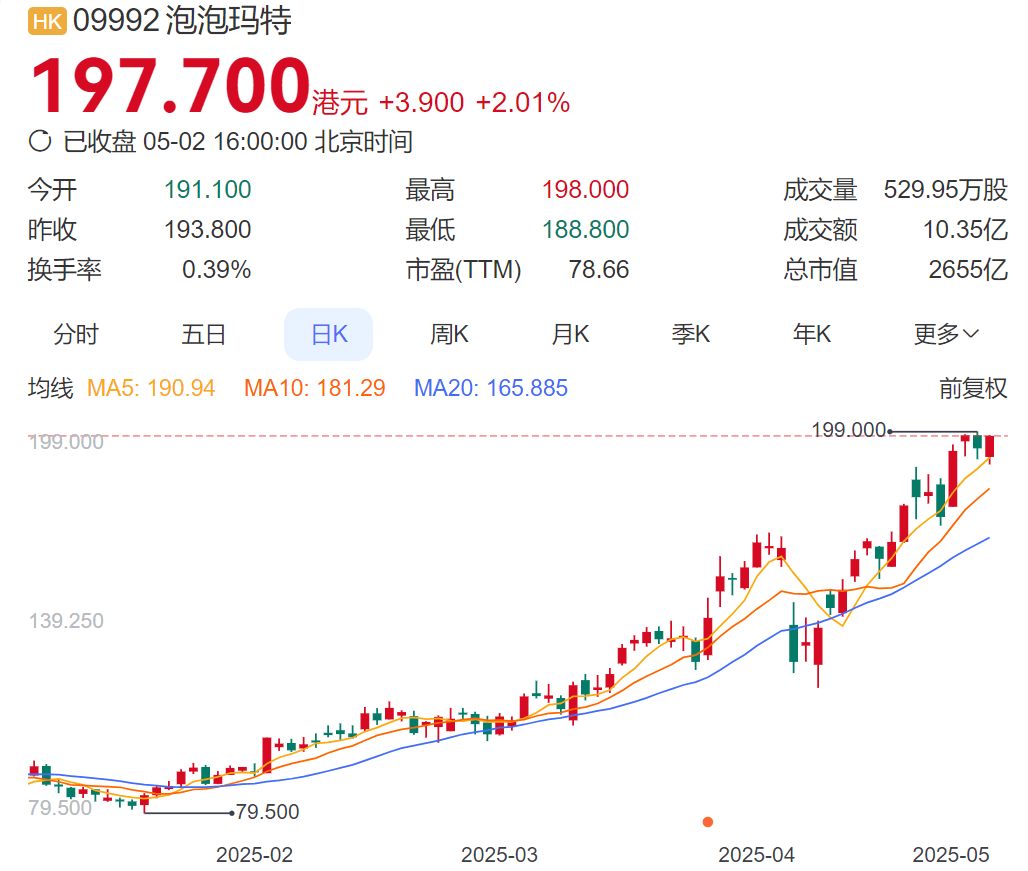Screen dimensions: 1028x871
Task: Select the 日K tab
Action: click(328, 334)
